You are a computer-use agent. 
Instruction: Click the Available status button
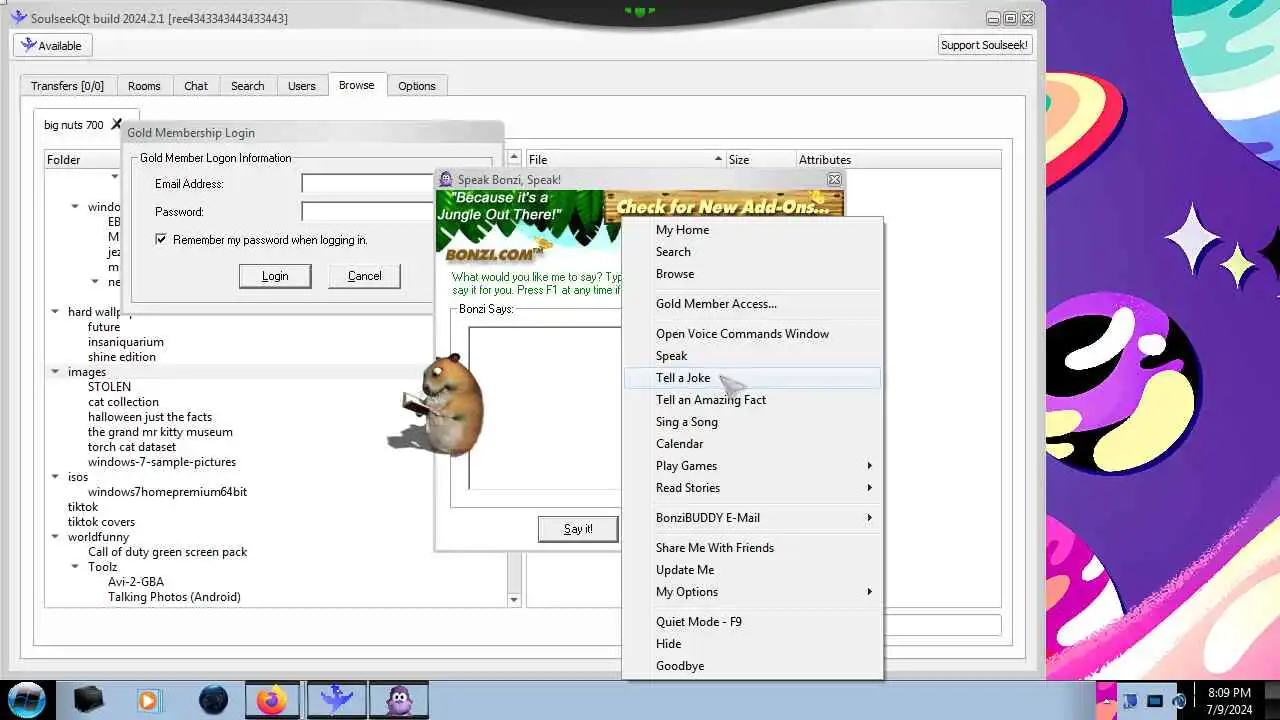click(52, 45)
